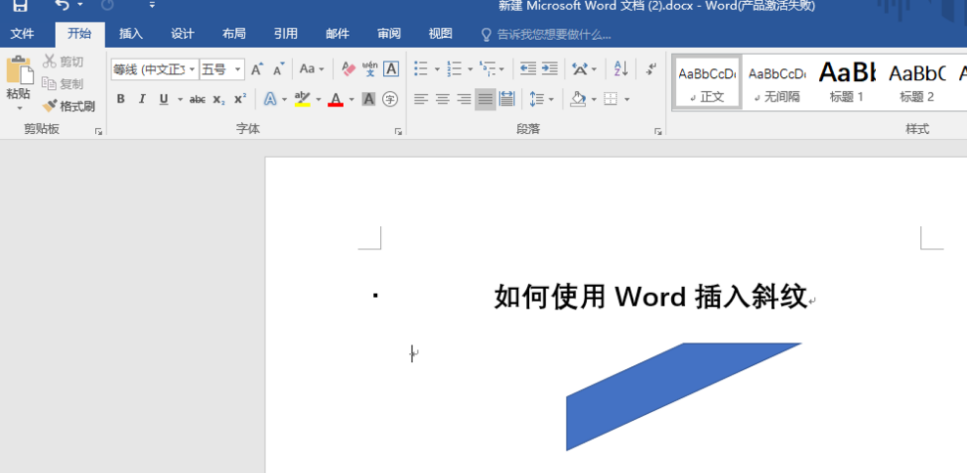The width and height of the screenshot is (967, 473).
Task: Customize the Quick Access Toolbar dropdown
Action: [152, 6]
